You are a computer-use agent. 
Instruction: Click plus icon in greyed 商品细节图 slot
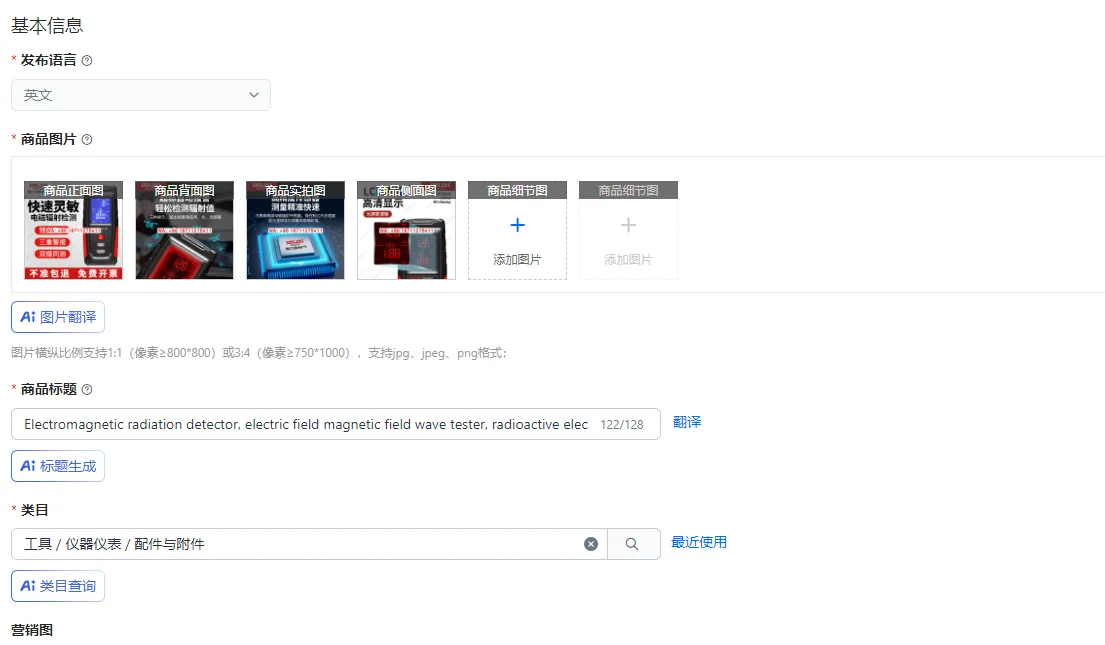click(628, 225)
